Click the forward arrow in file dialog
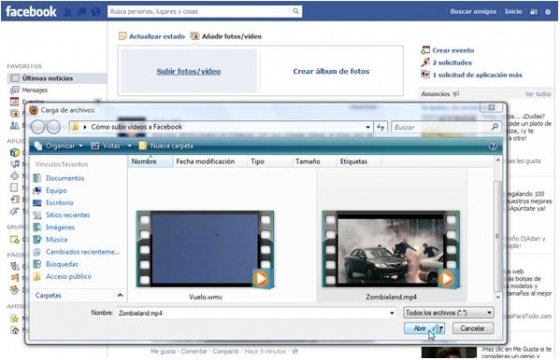Screen dimensions: 560x360 54,127
